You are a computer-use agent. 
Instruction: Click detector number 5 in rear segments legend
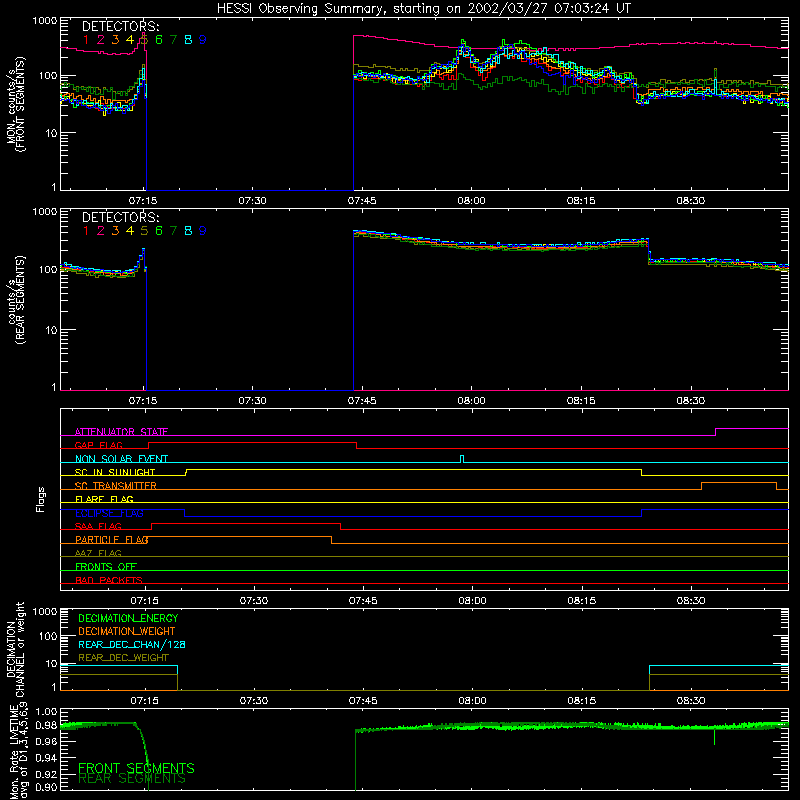click(144, 231)
